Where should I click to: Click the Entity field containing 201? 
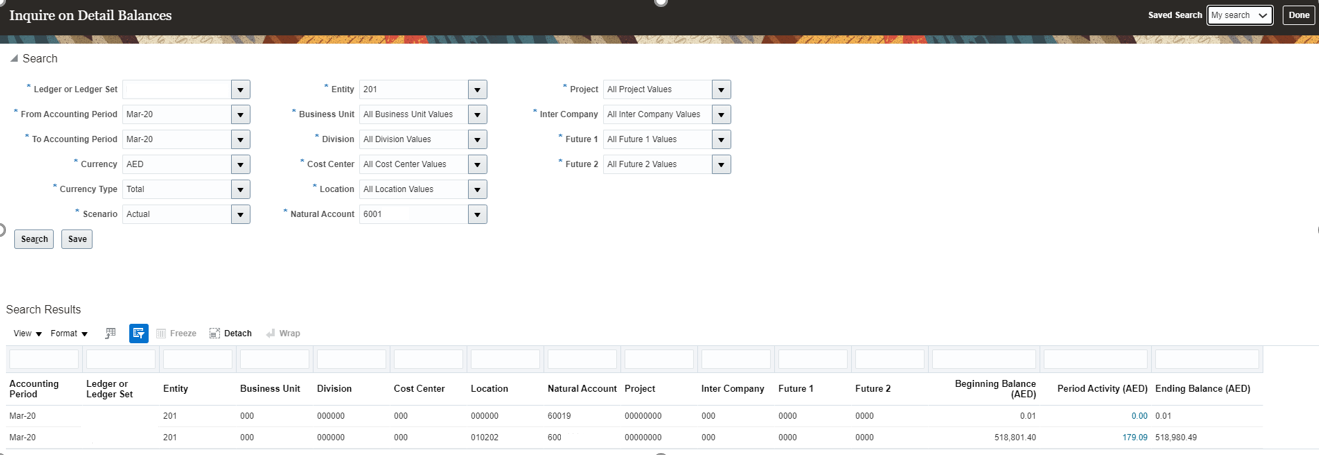(413, 89)
